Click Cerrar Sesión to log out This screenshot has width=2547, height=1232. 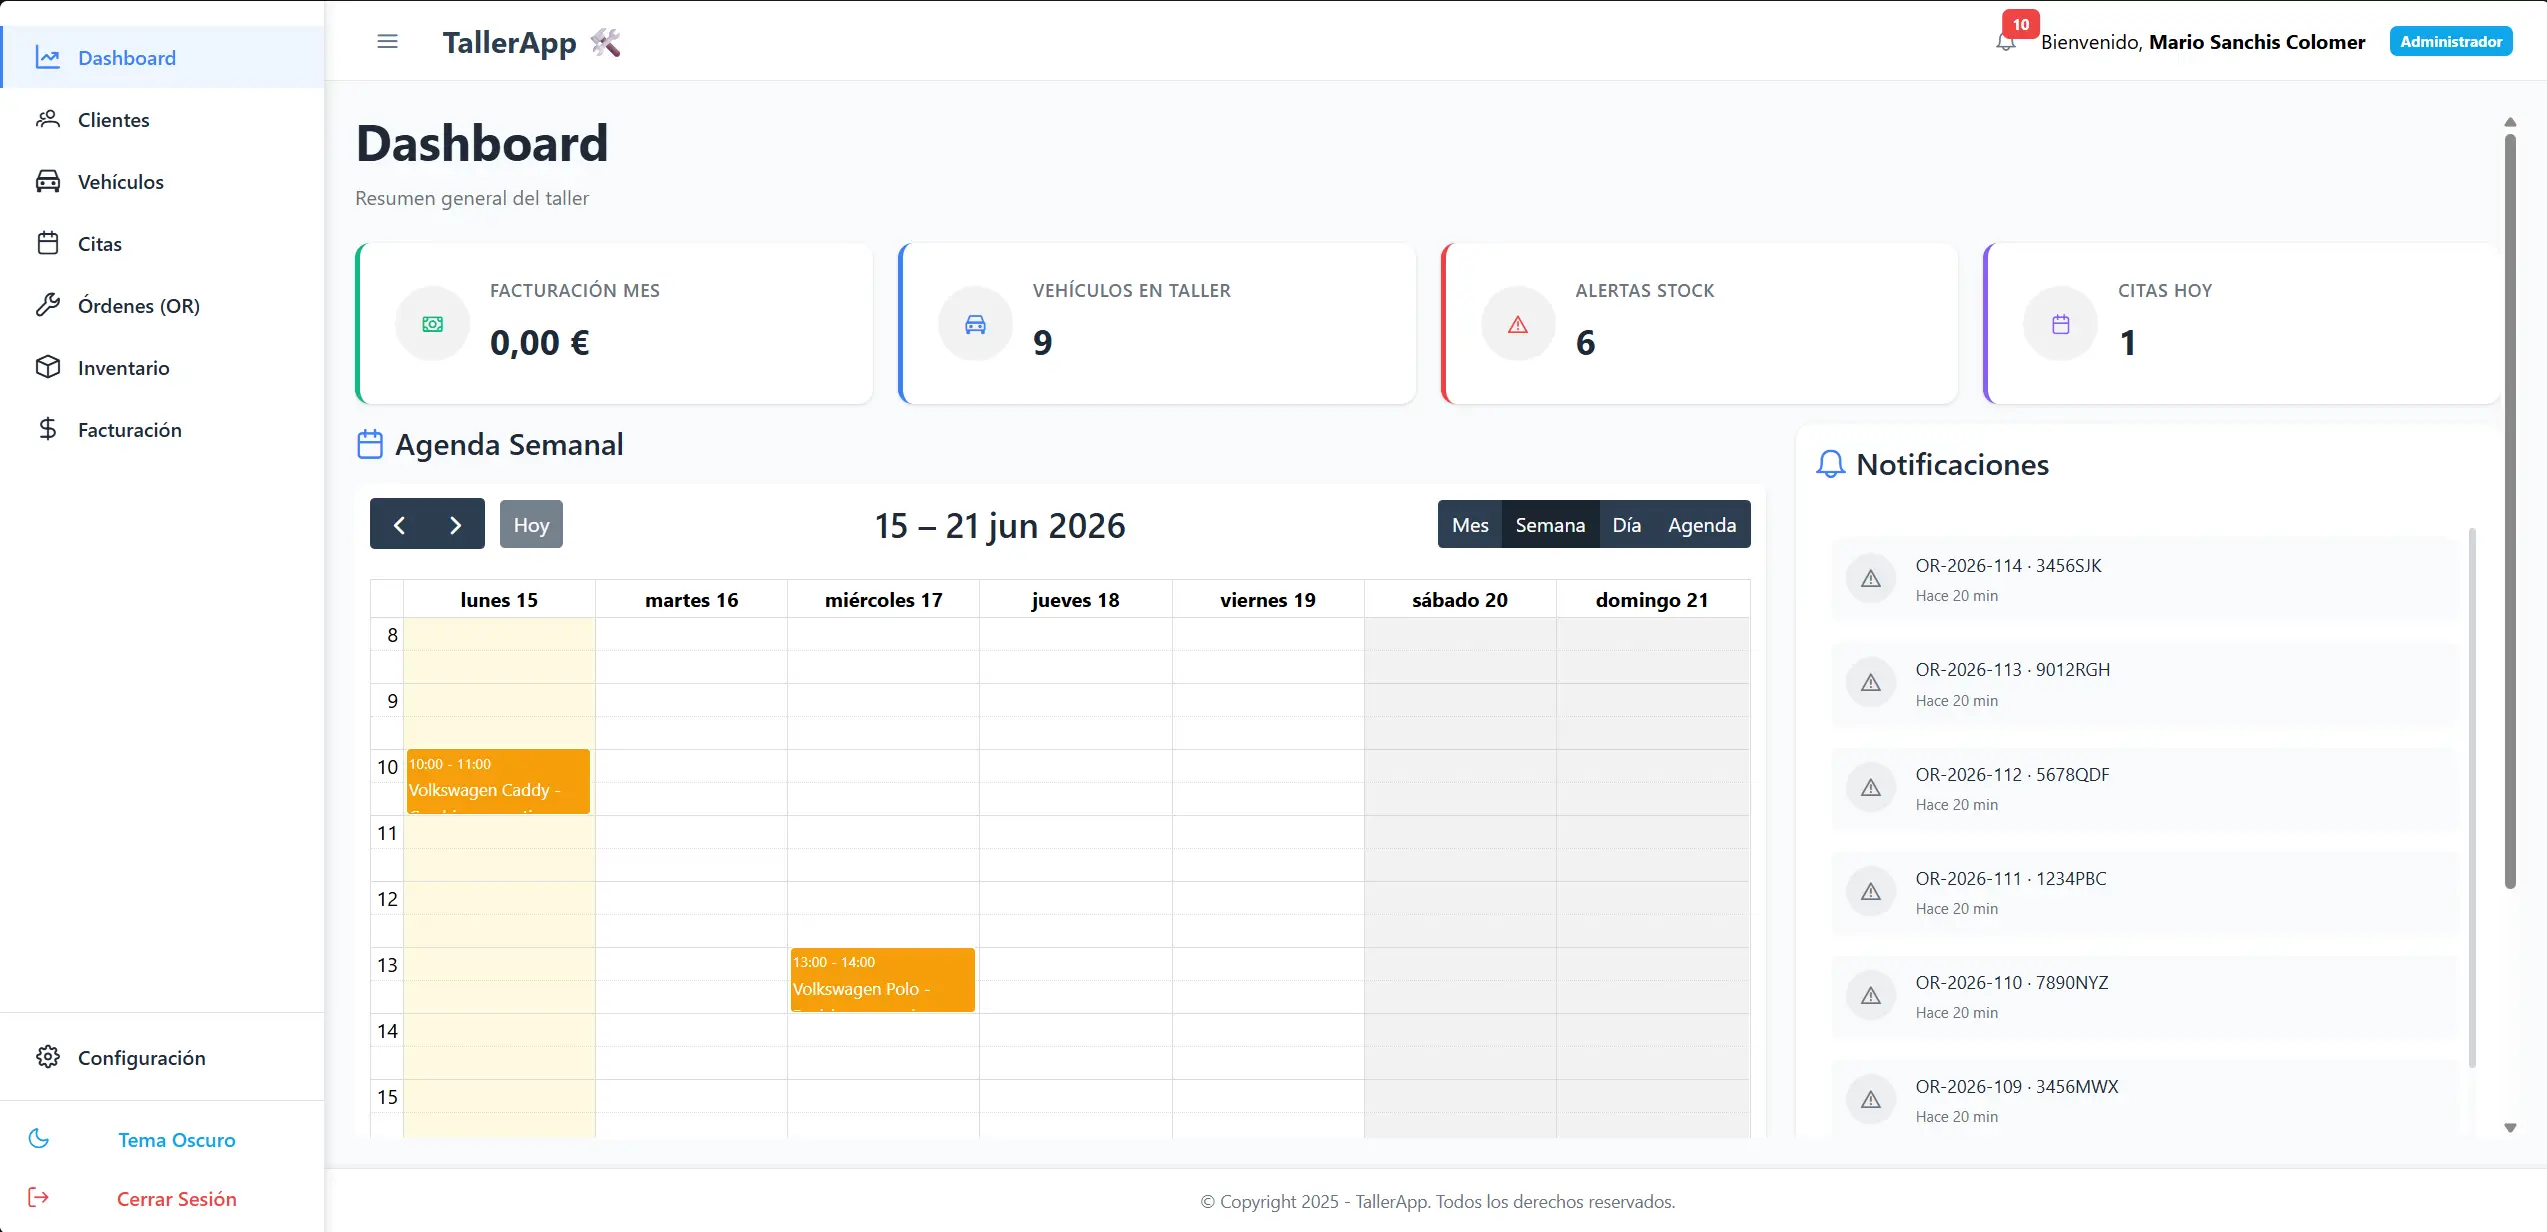pyautogui.click(x=162, y=1198)
